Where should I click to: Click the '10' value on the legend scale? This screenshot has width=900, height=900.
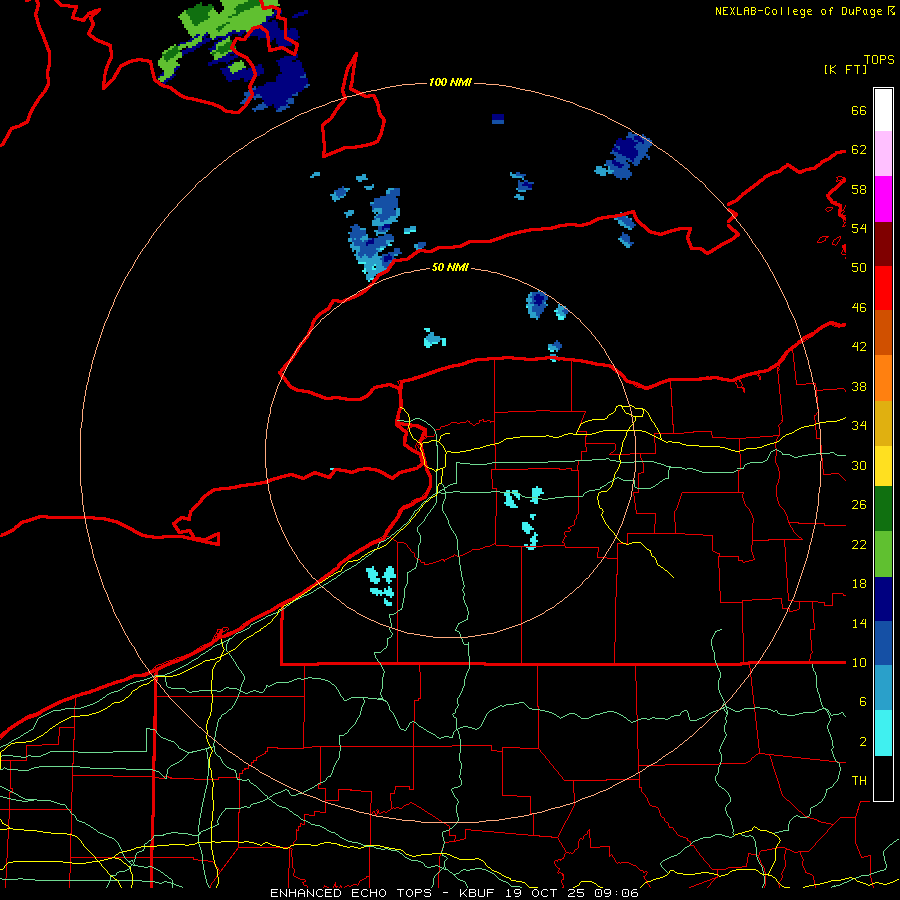point(859,663)
